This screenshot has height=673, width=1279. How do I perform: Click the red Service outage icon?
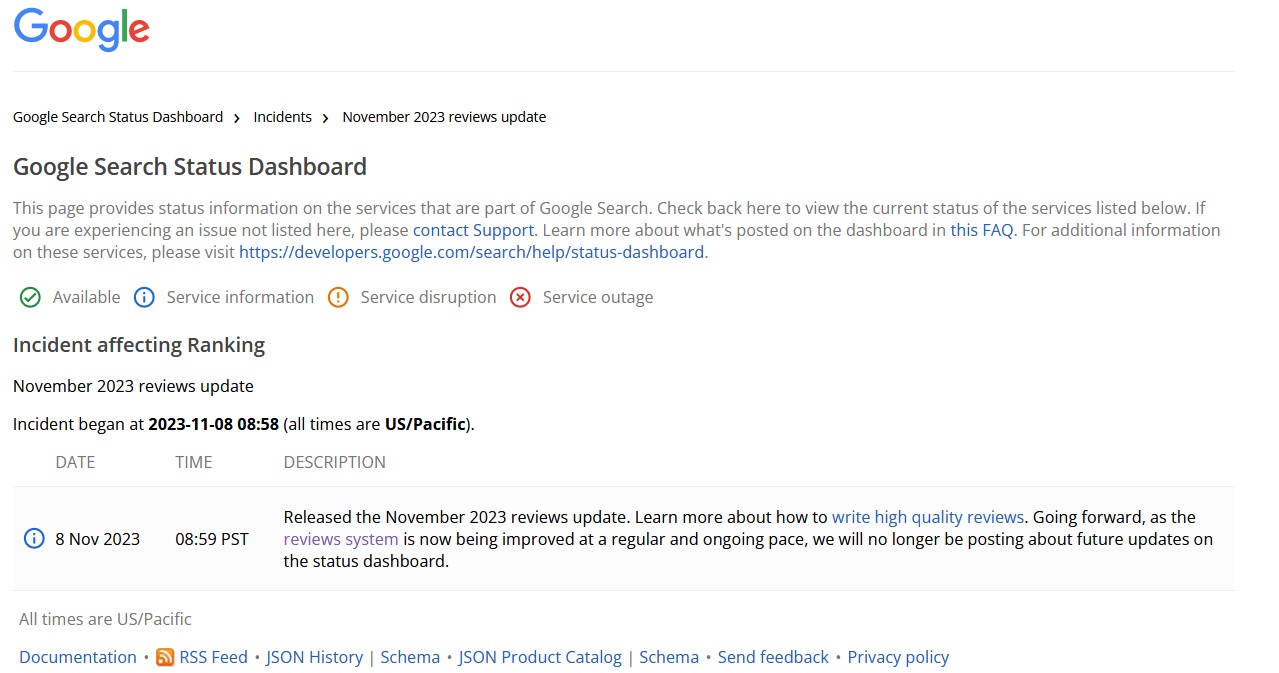click(520, 297)
